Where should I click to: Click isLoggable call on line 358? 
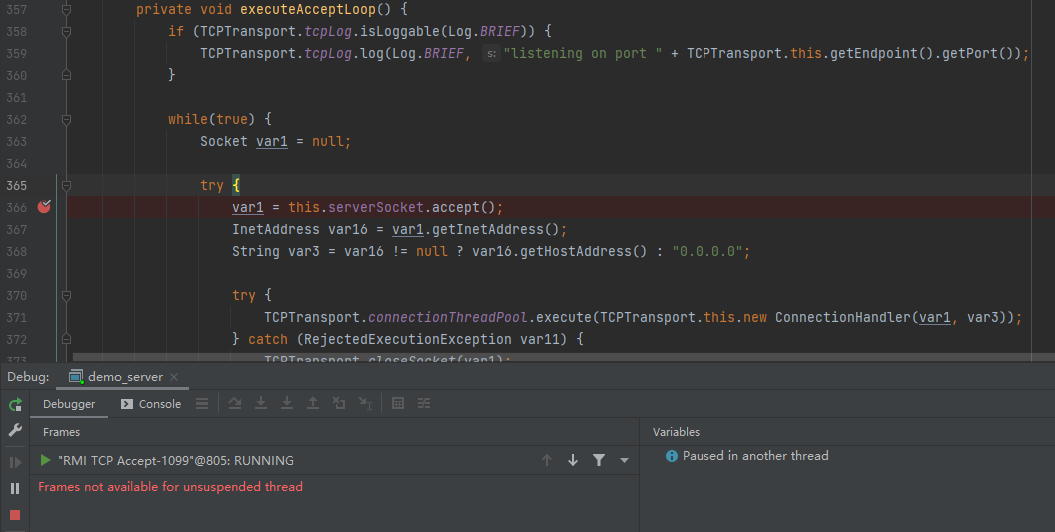click(400, 31)
